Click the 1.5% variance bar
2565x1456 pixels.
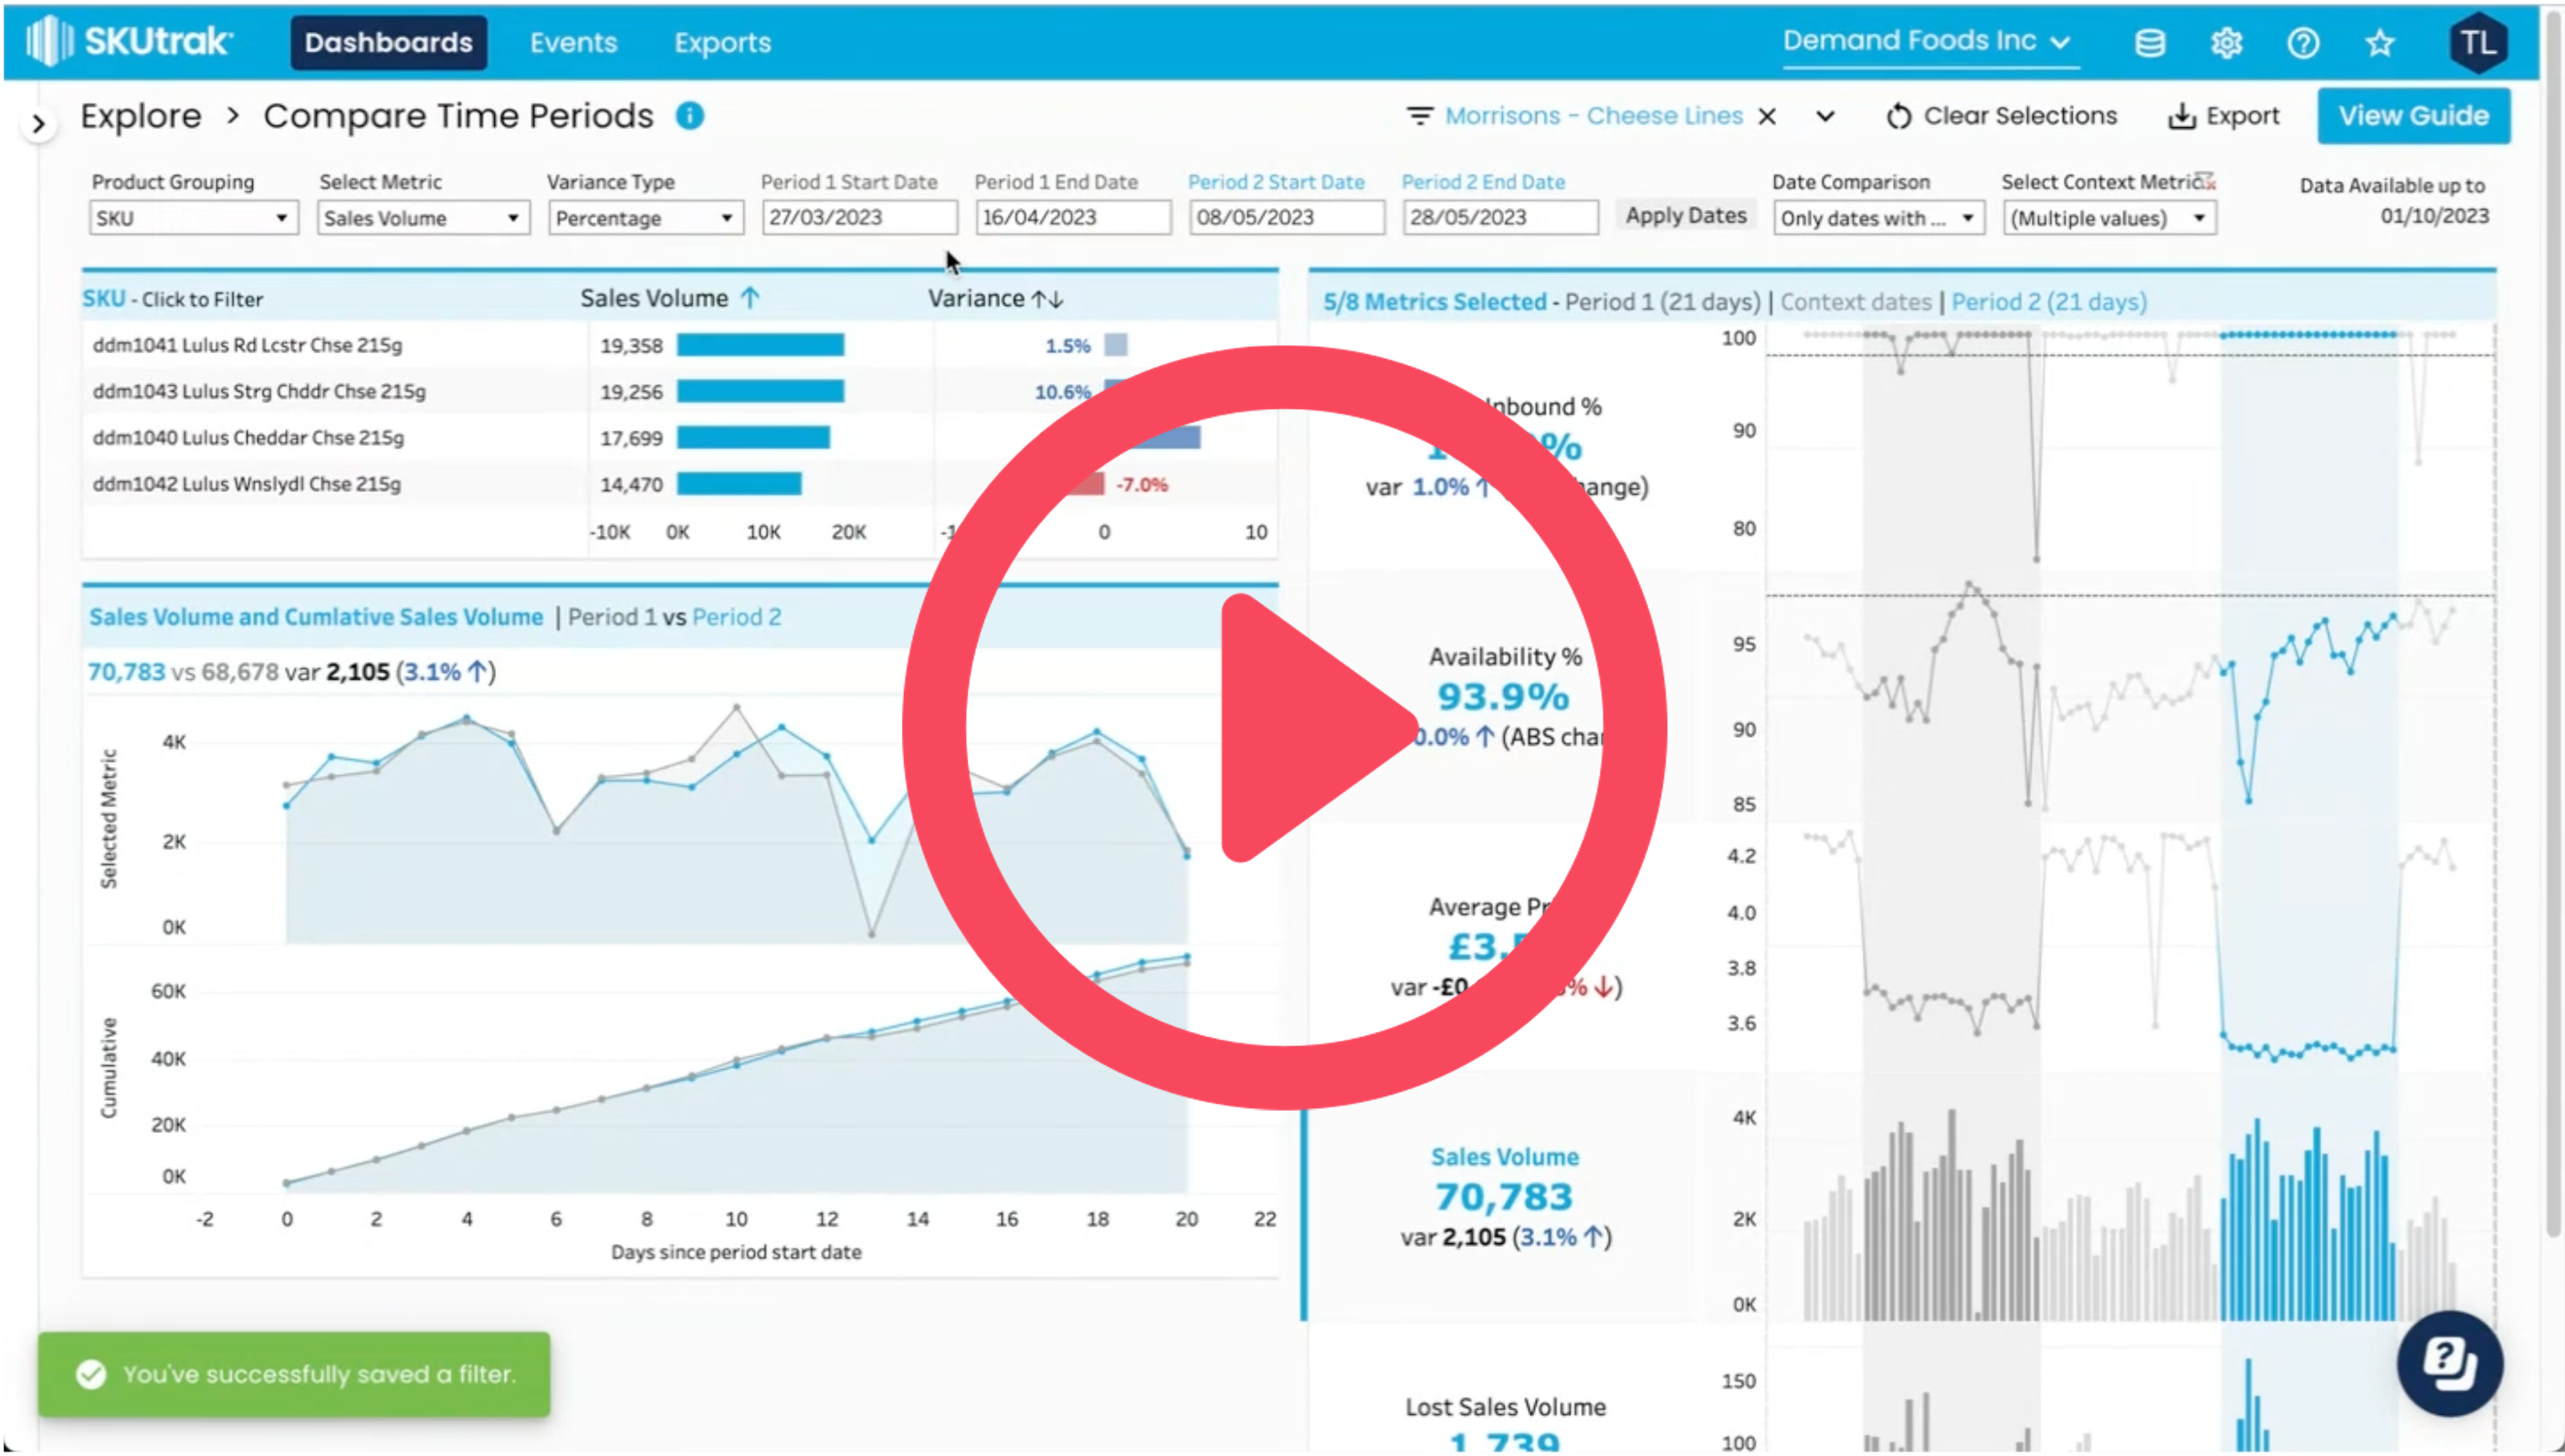pyautogui.click(x=1115, y=345)
